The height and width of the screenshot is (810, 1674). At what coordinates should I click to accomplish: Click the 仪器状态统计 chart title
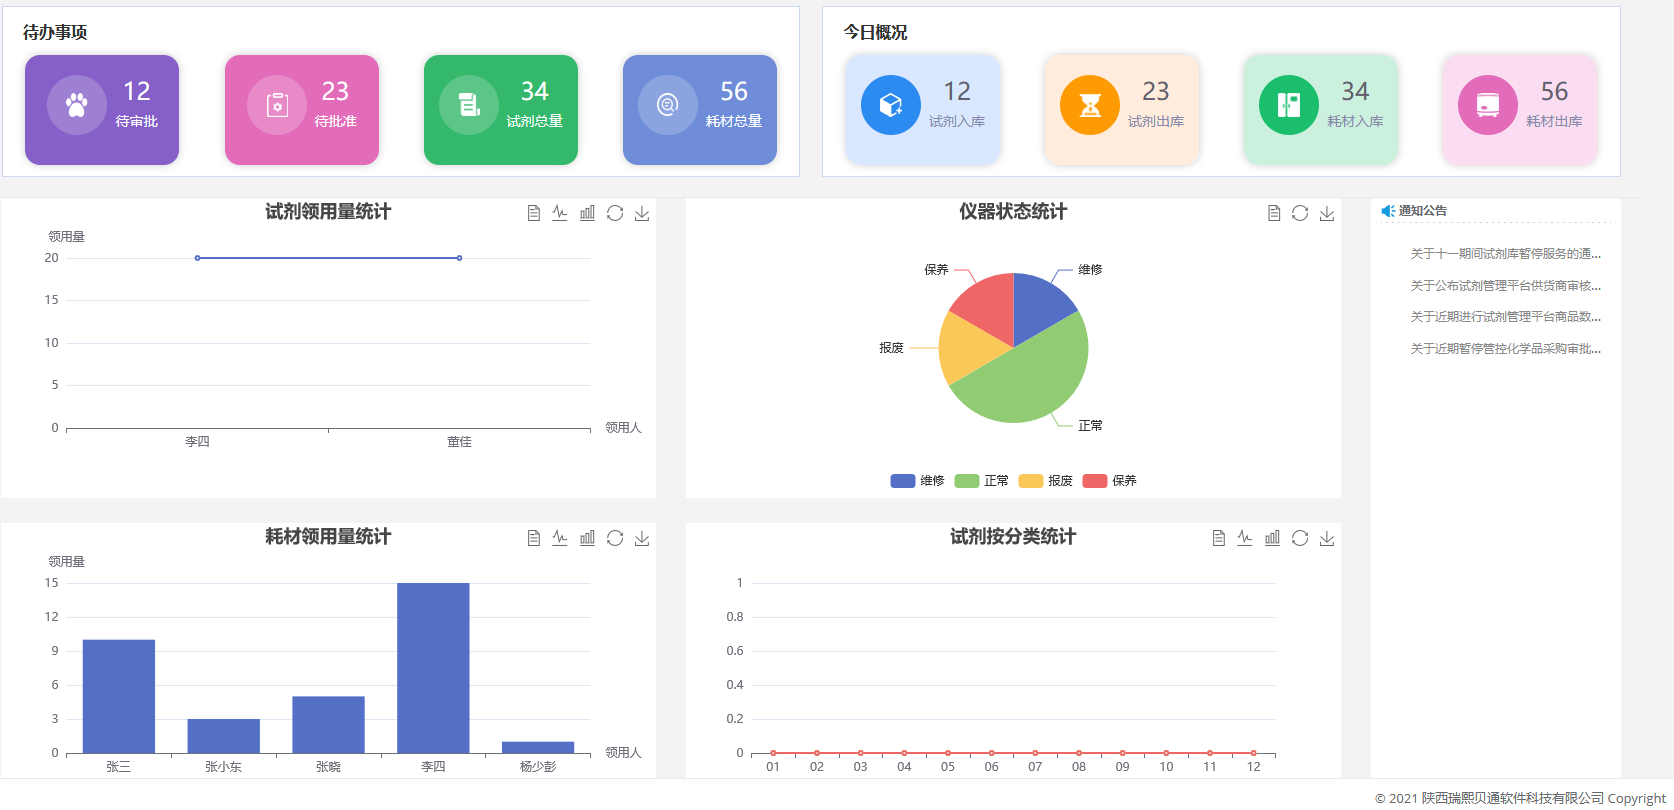click(1013, 212)
